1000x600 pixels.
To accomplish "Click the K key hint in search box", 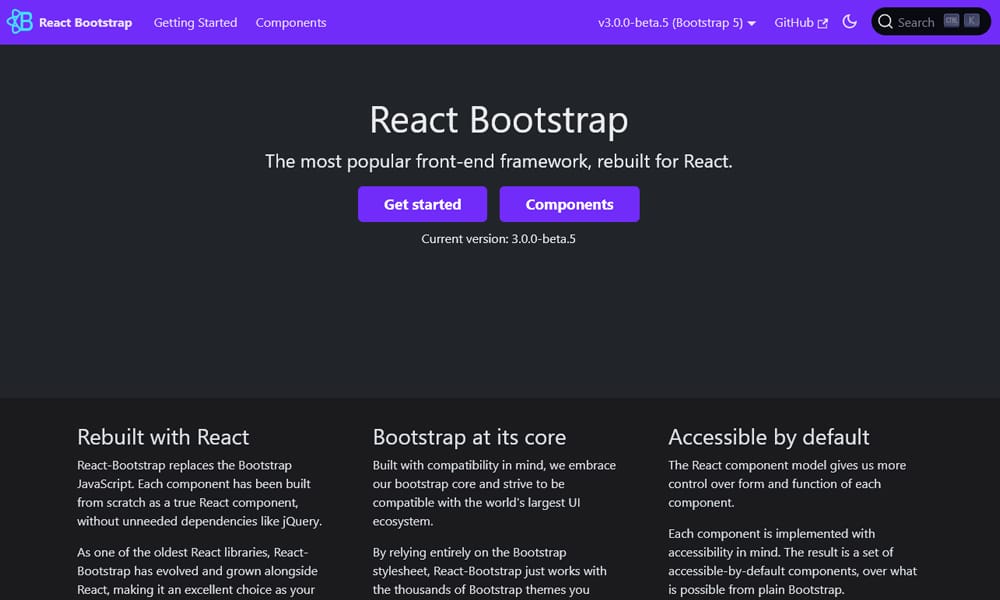I will [971, 20].
